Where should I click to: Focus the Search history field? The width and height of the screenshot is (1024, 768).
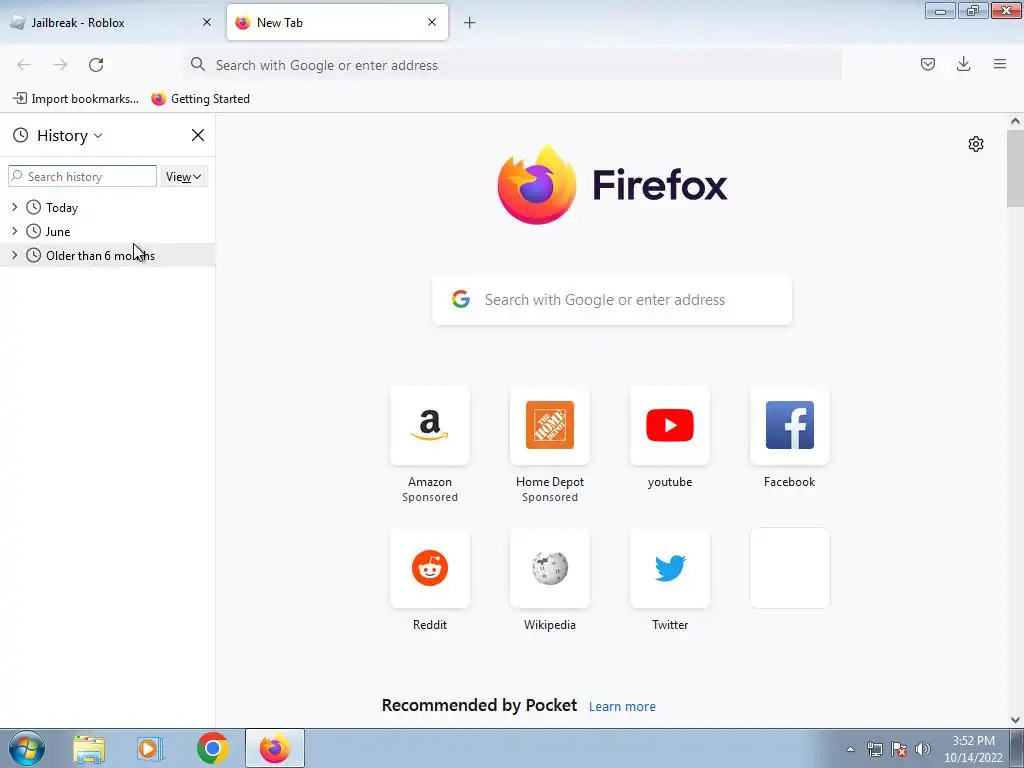[82, 176]
